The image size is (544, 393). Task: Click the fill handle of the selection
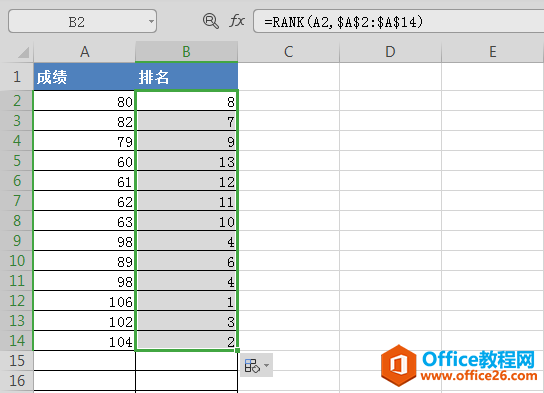[x=238, y=351]
